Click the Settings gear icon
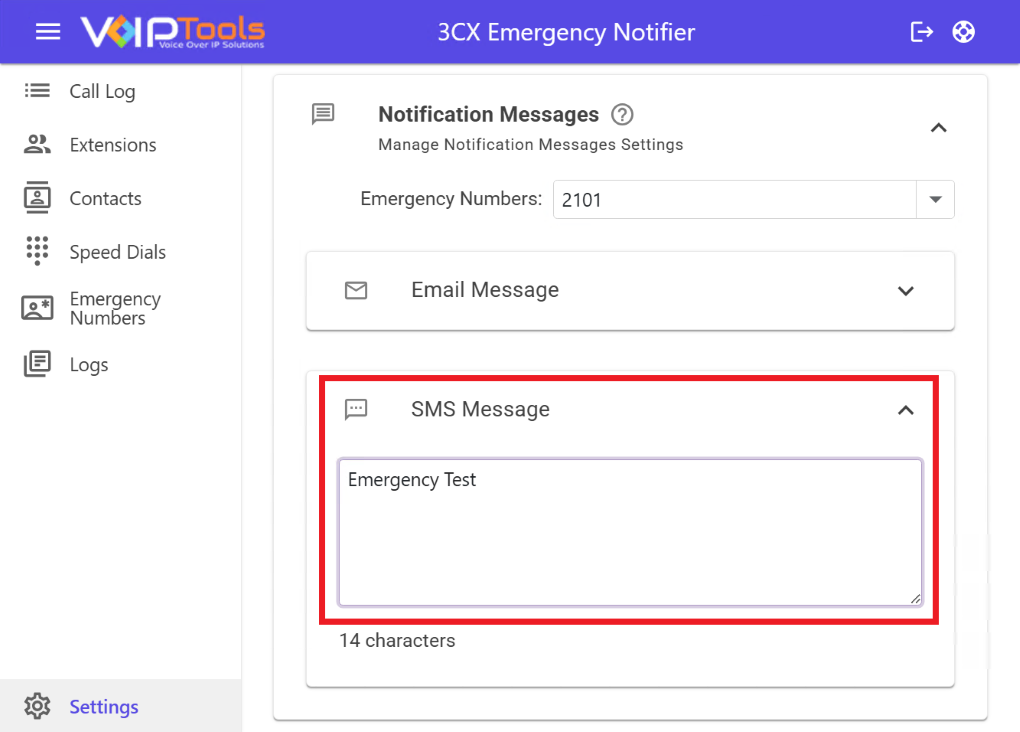The height and width of the screenshot is (732, 1020). point(37,706)
